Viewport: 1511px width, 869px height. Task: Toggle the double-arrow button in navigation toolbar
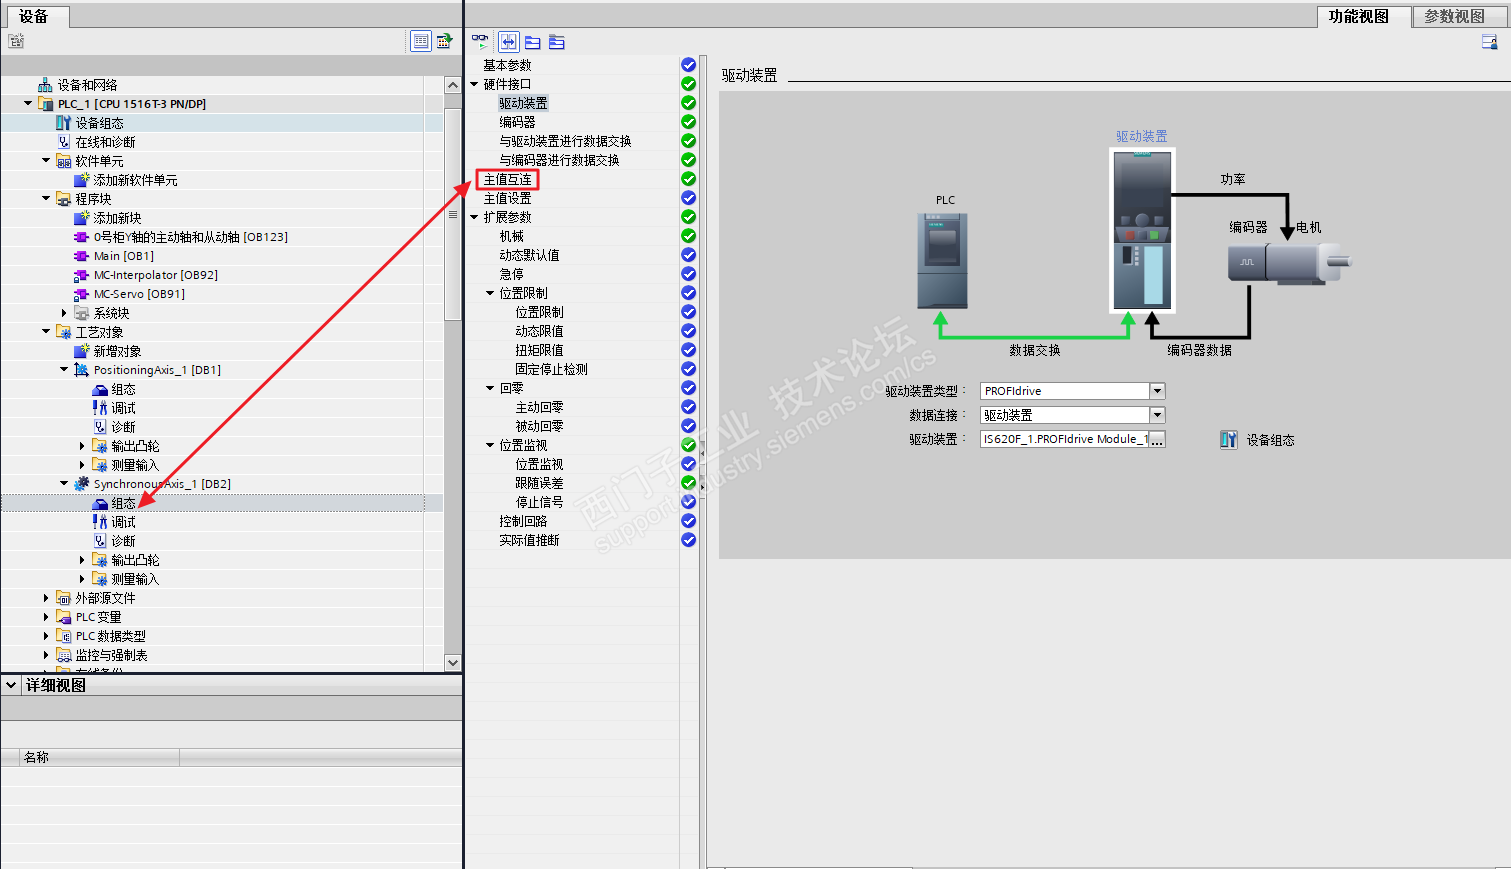click(508, 42)
